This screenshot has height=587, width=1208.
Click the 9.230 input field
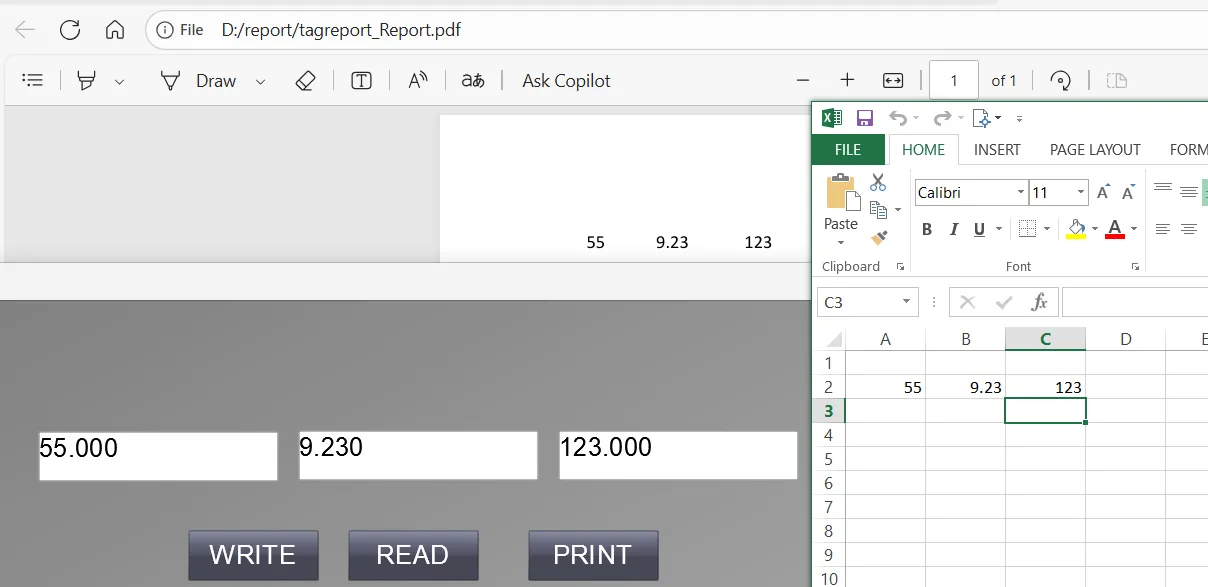(418, 456)
